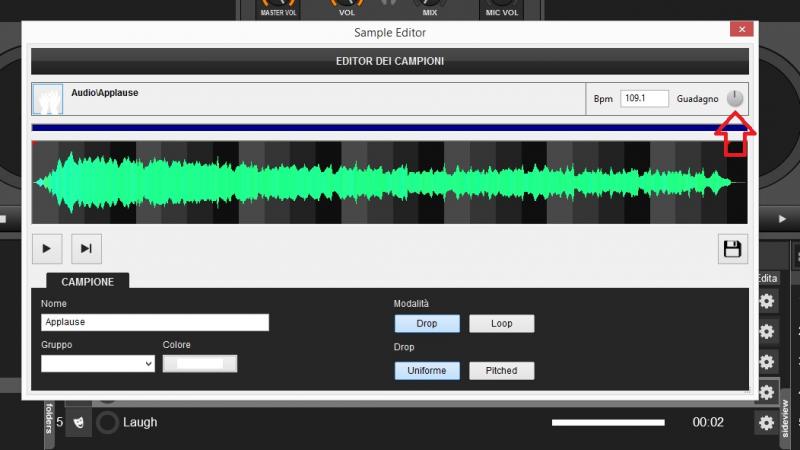This screenshot has width=800, height=450.
Task: Select Drop mode under Modalità
Action: click(426, 324)
